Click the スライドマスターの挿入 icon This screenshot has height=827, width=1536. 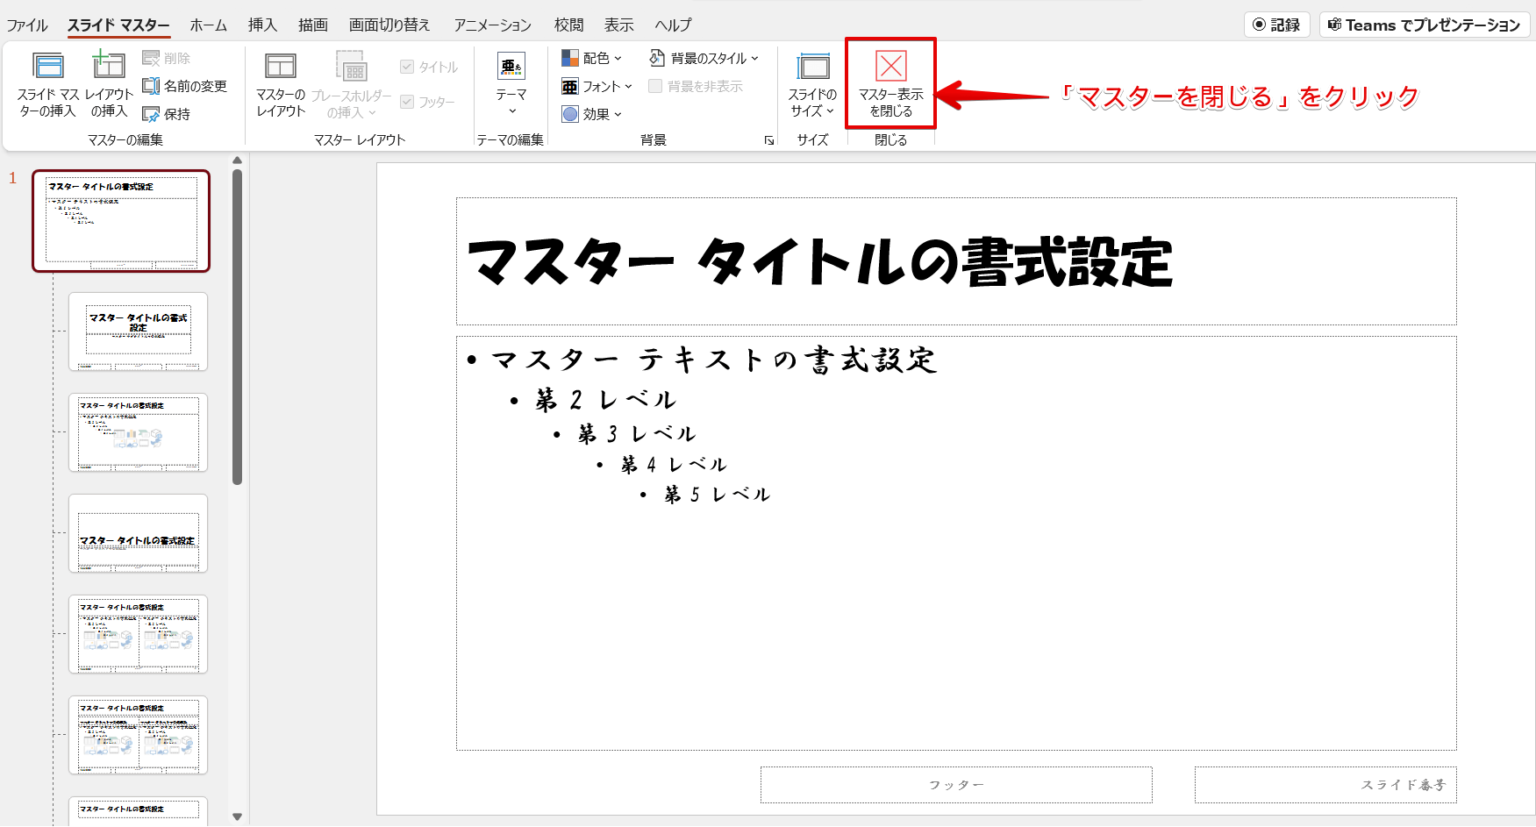point(47,67)
